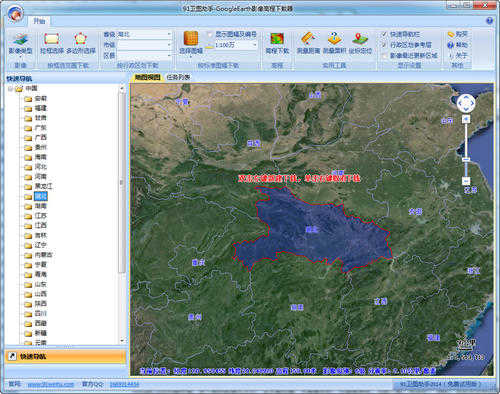Activate the 多边形选择 polygon selection tool

(x=81, y=43)
